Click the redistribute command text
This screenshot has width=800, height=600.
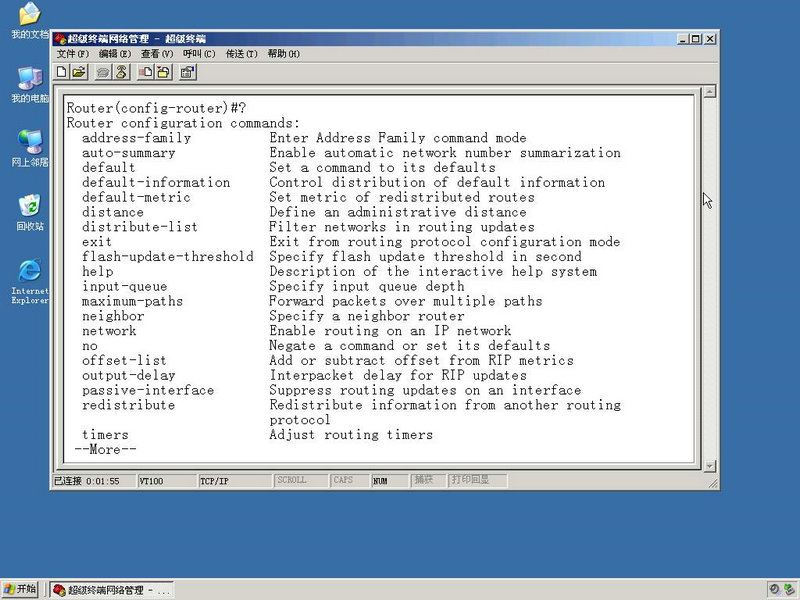point(129,405)
